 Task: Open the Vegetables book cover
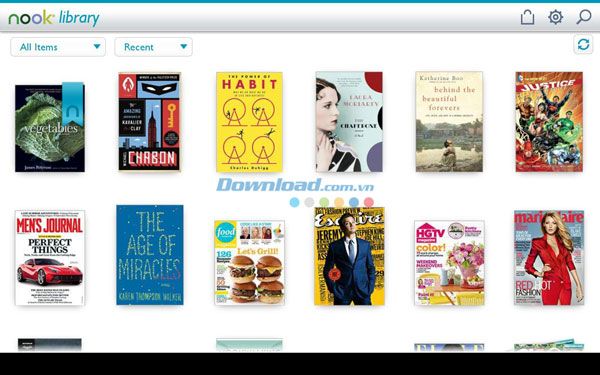pyautogui.click(x=50, y=128)
